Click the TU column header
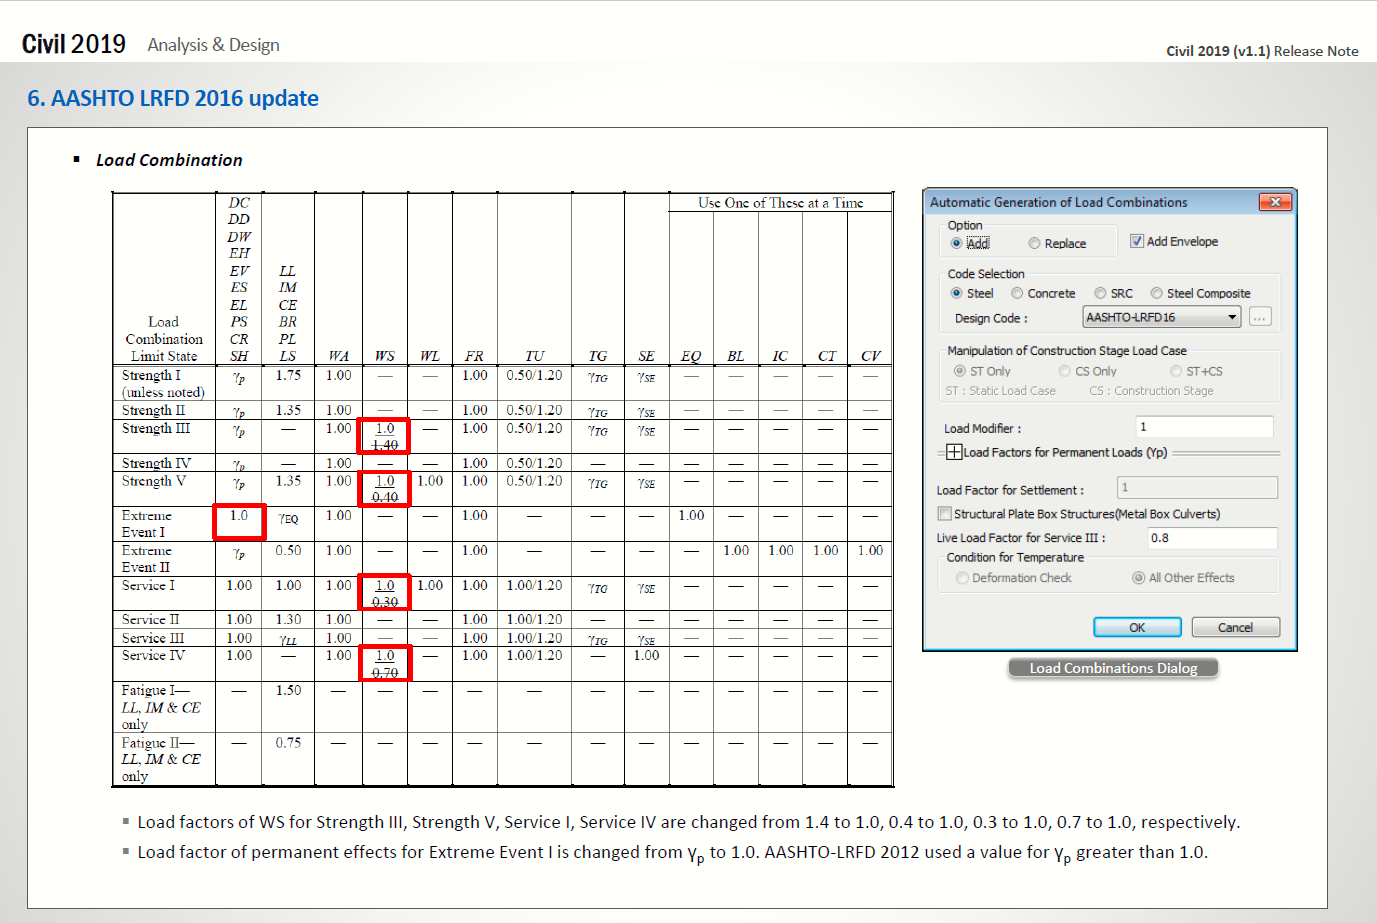Screen dimensions: 1377x923 tap(535, 356)
